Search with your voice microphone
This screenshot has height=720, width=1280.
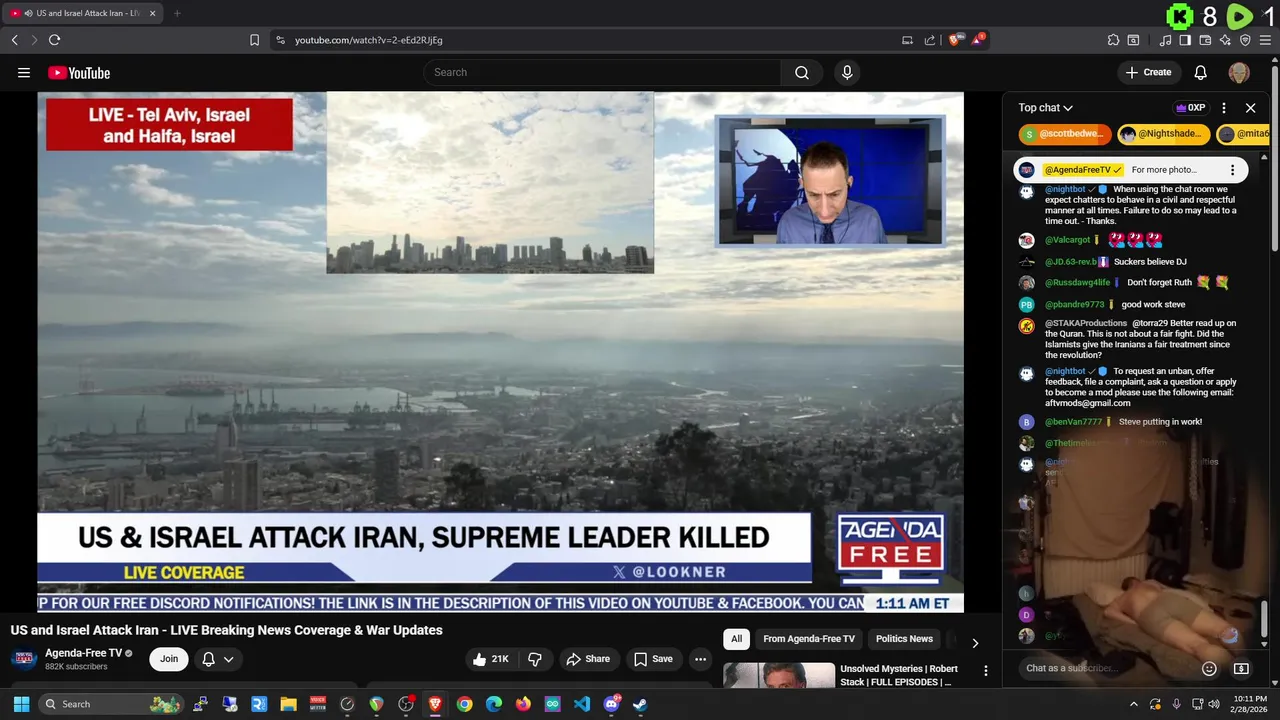[847, 72]
